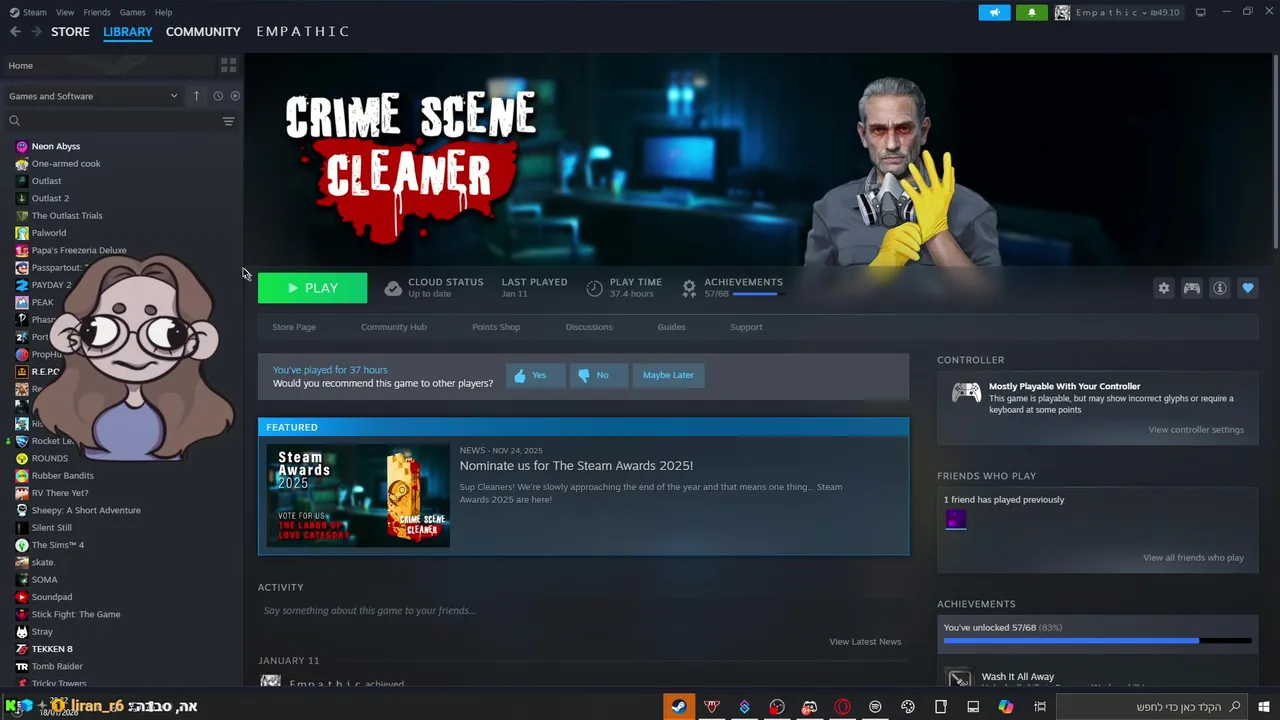Show ready-to-play games only play-circle icon

tap(235, 96)
